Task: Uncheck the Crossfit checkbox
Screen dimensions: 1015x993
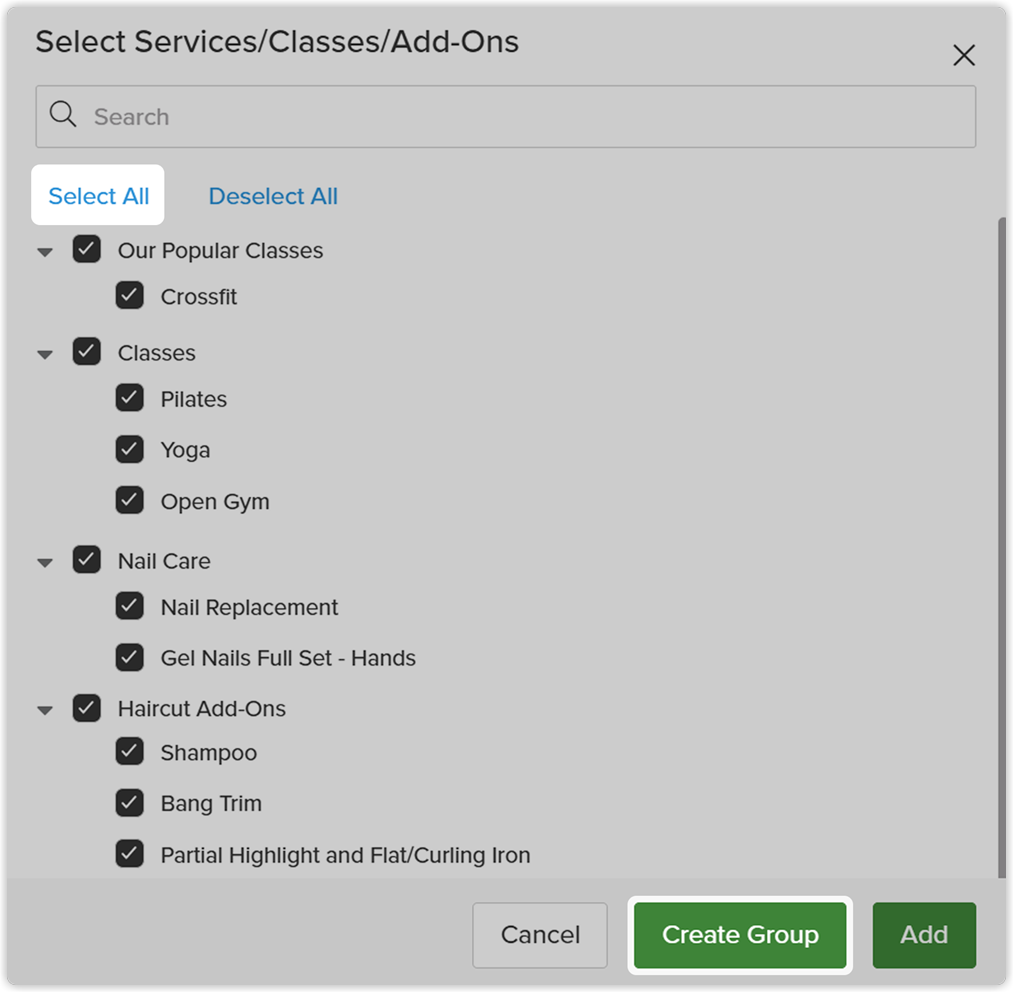Action: point(129,295)
